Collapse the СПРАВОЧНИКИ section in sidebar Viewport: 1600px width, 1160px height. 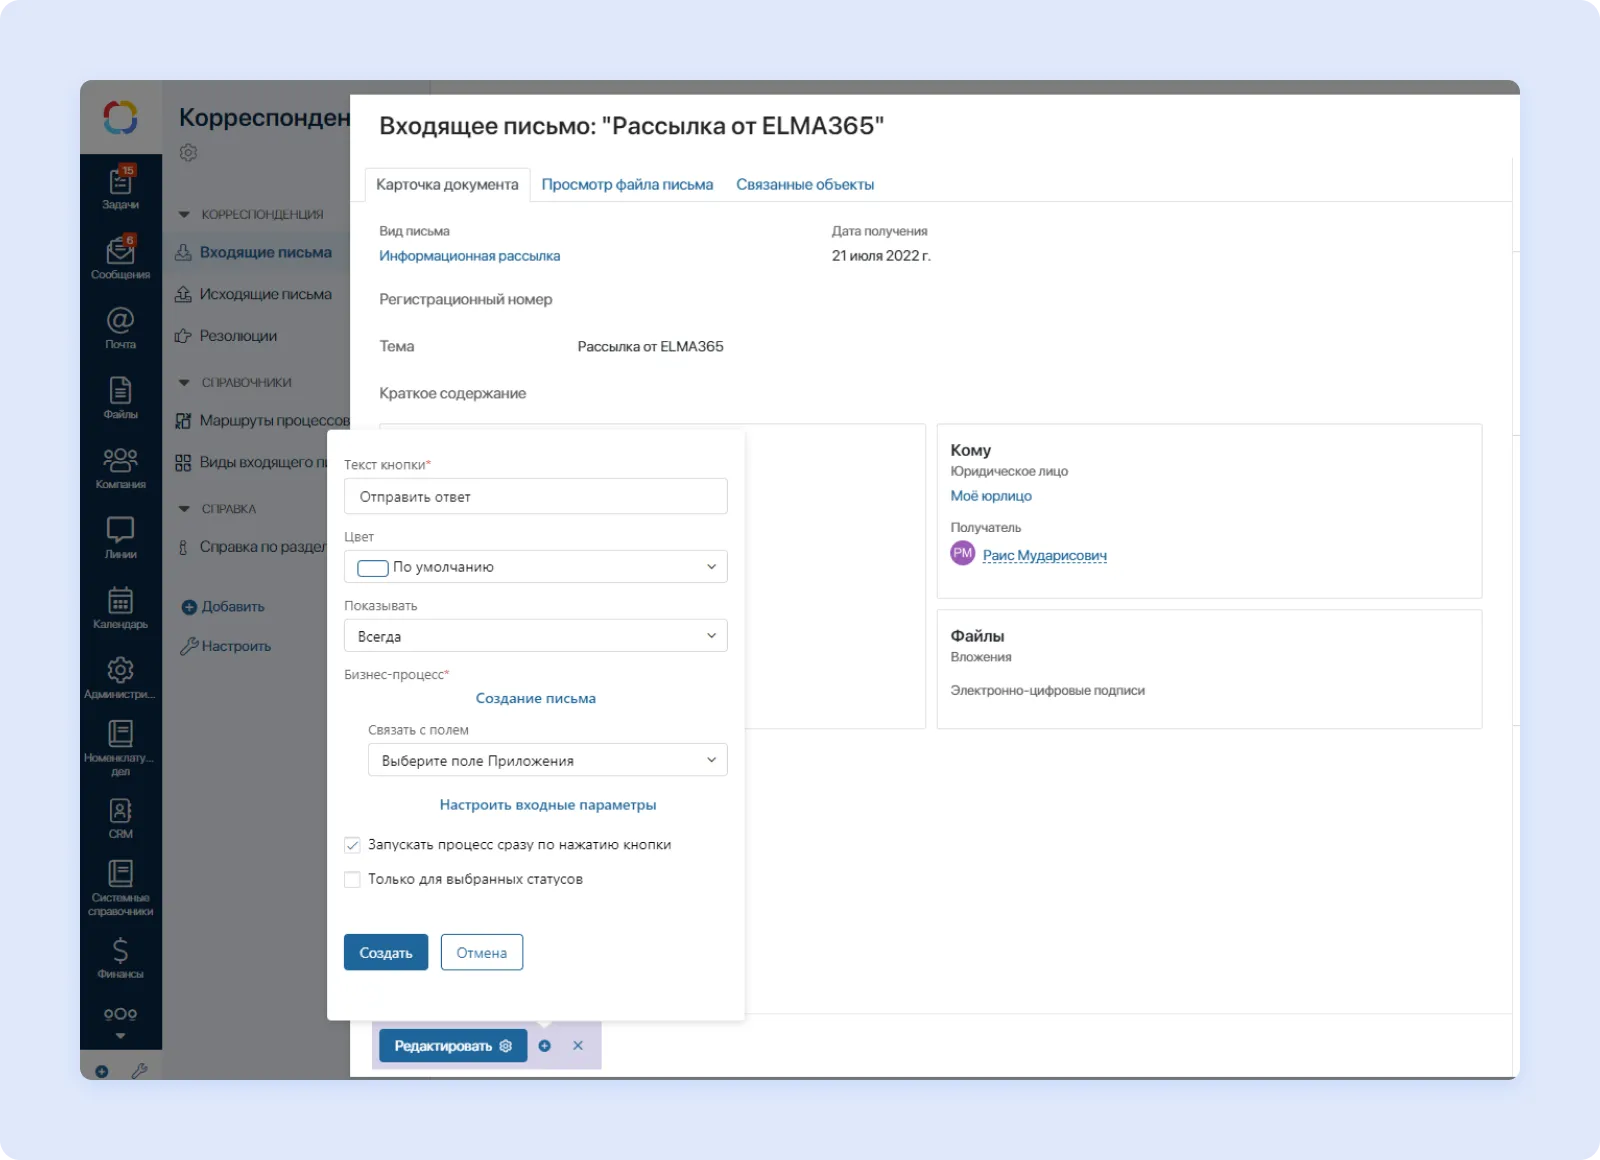(184, 383)
